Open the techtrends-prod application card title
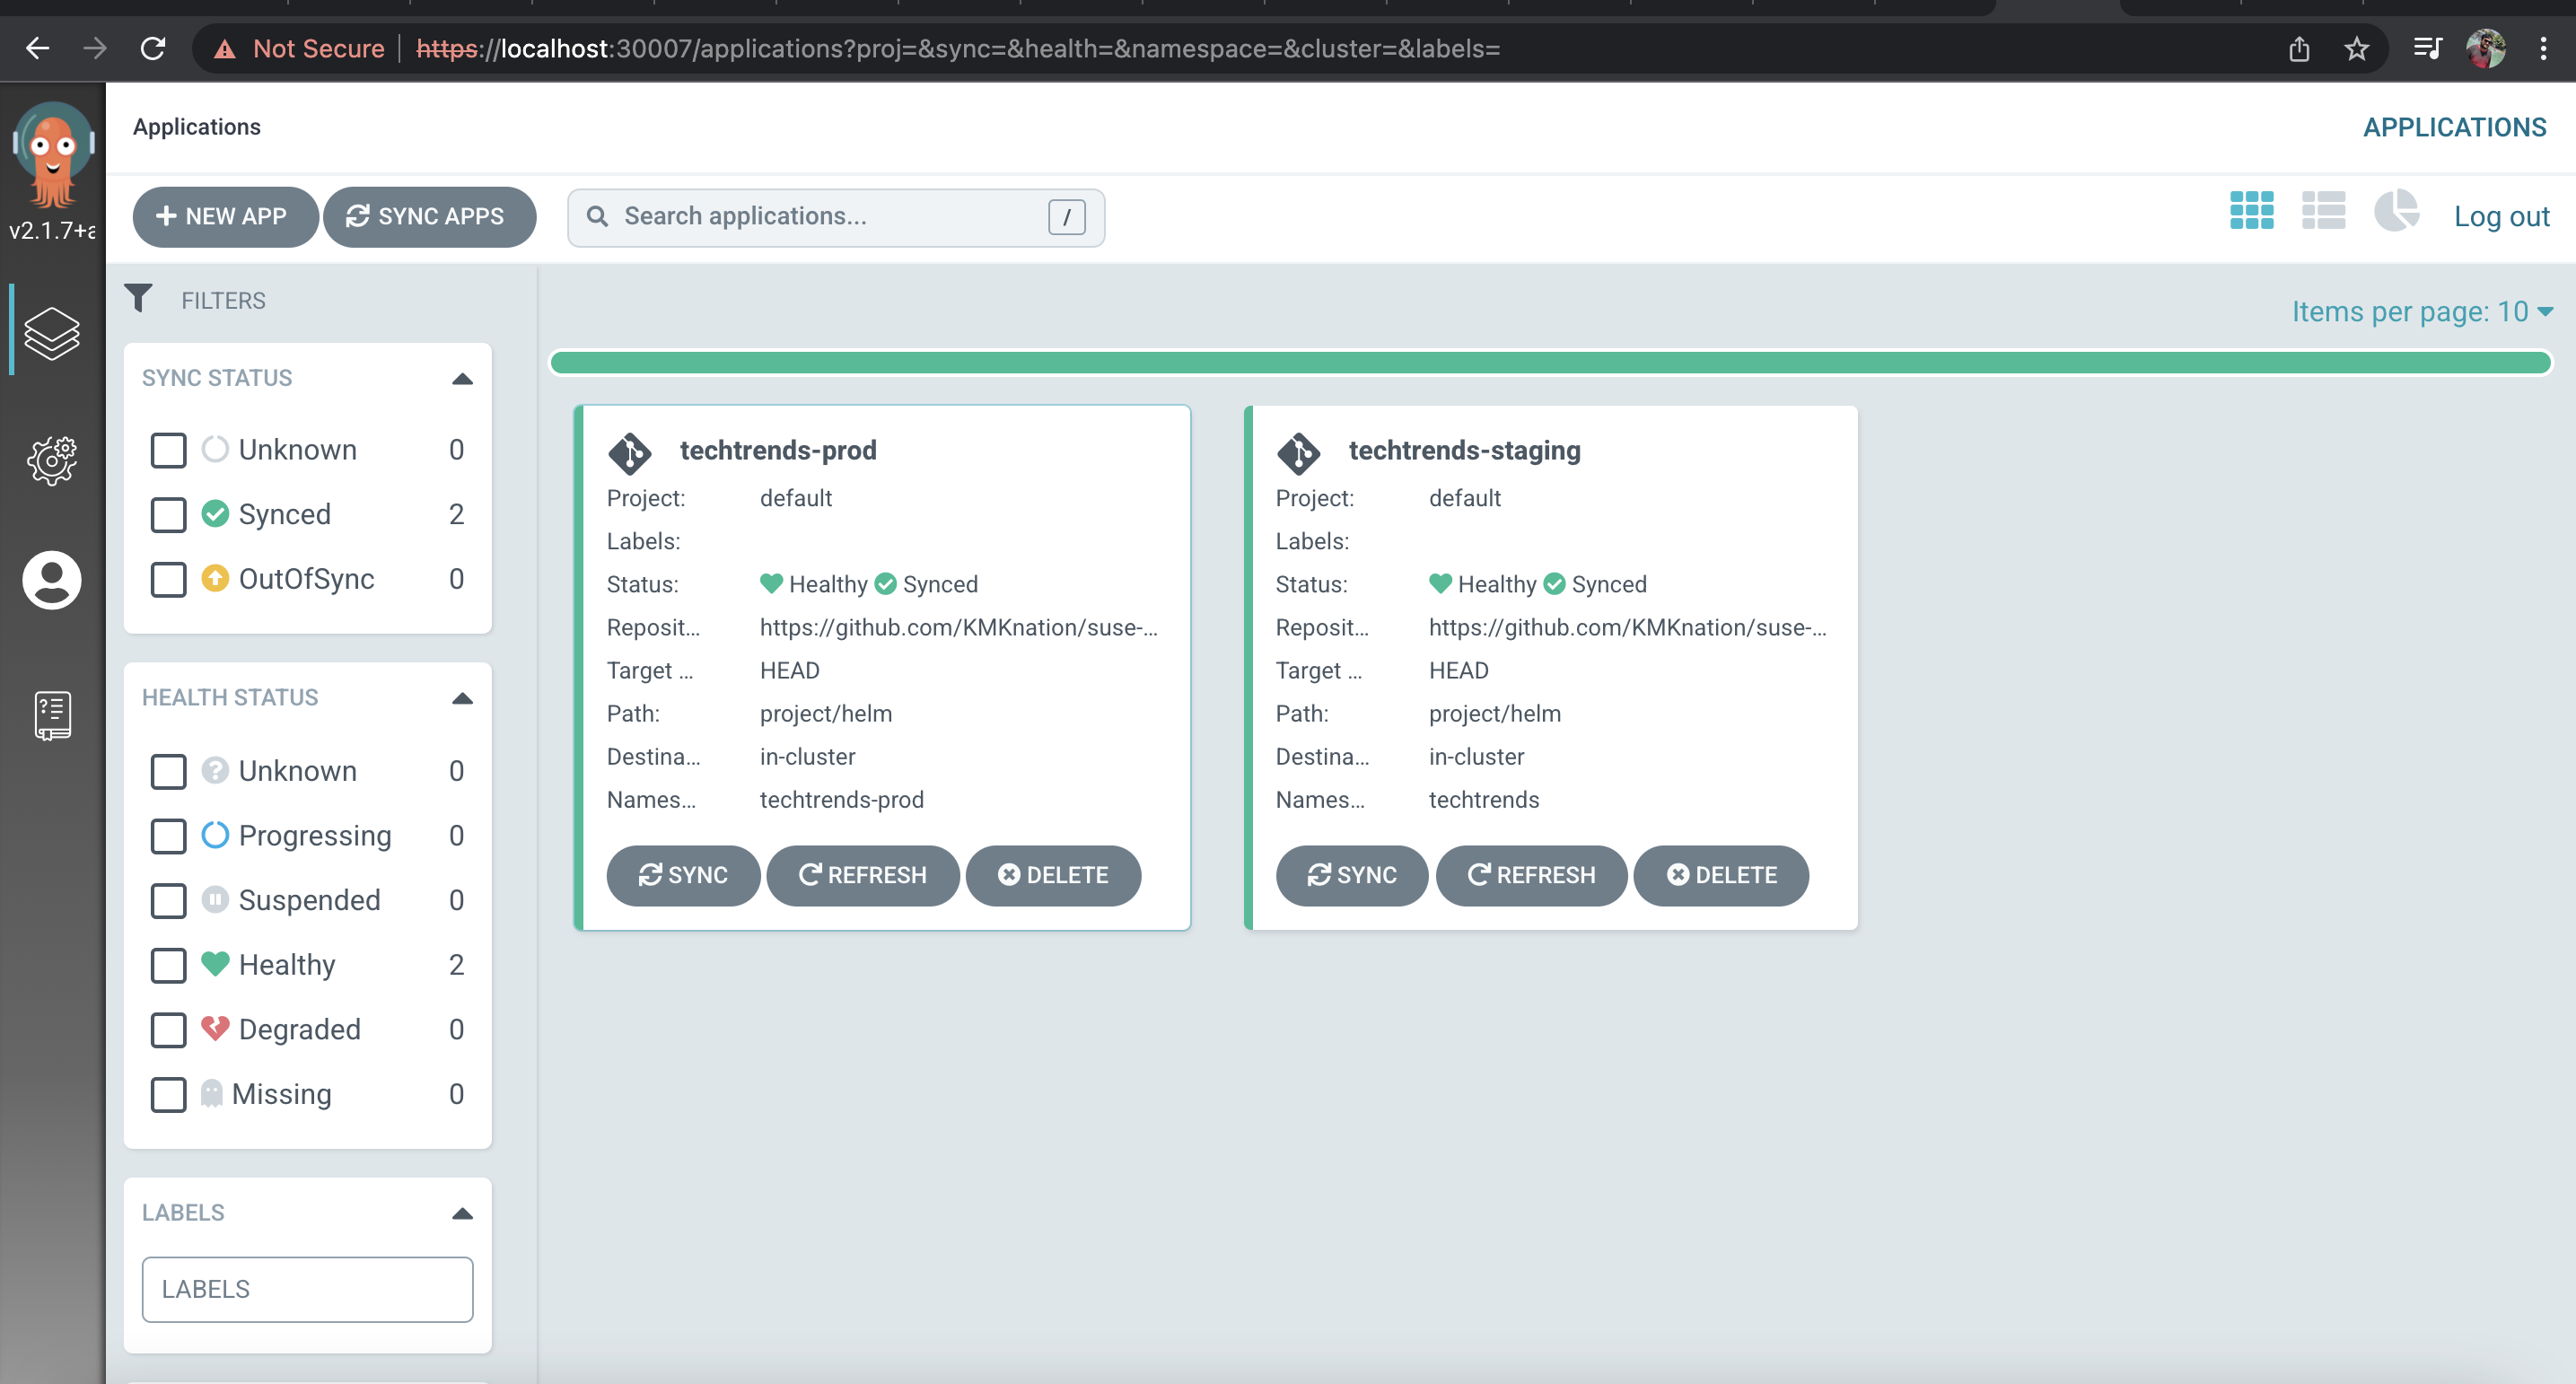 click(777, 451)
